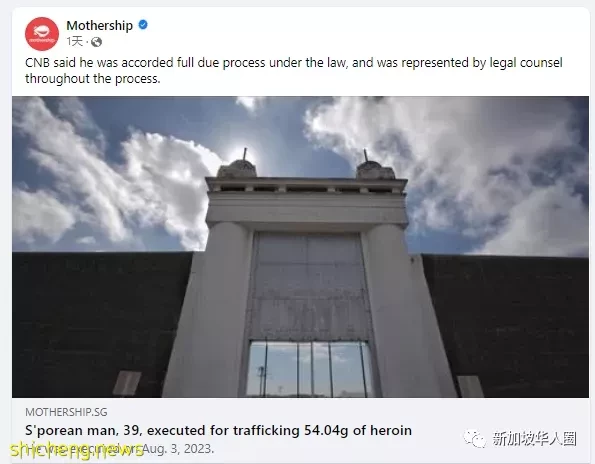Click the MOTHERSHIP.SG source domain label
The width and height of the screenshot is (595, 464).
click(x=66, y=412)
